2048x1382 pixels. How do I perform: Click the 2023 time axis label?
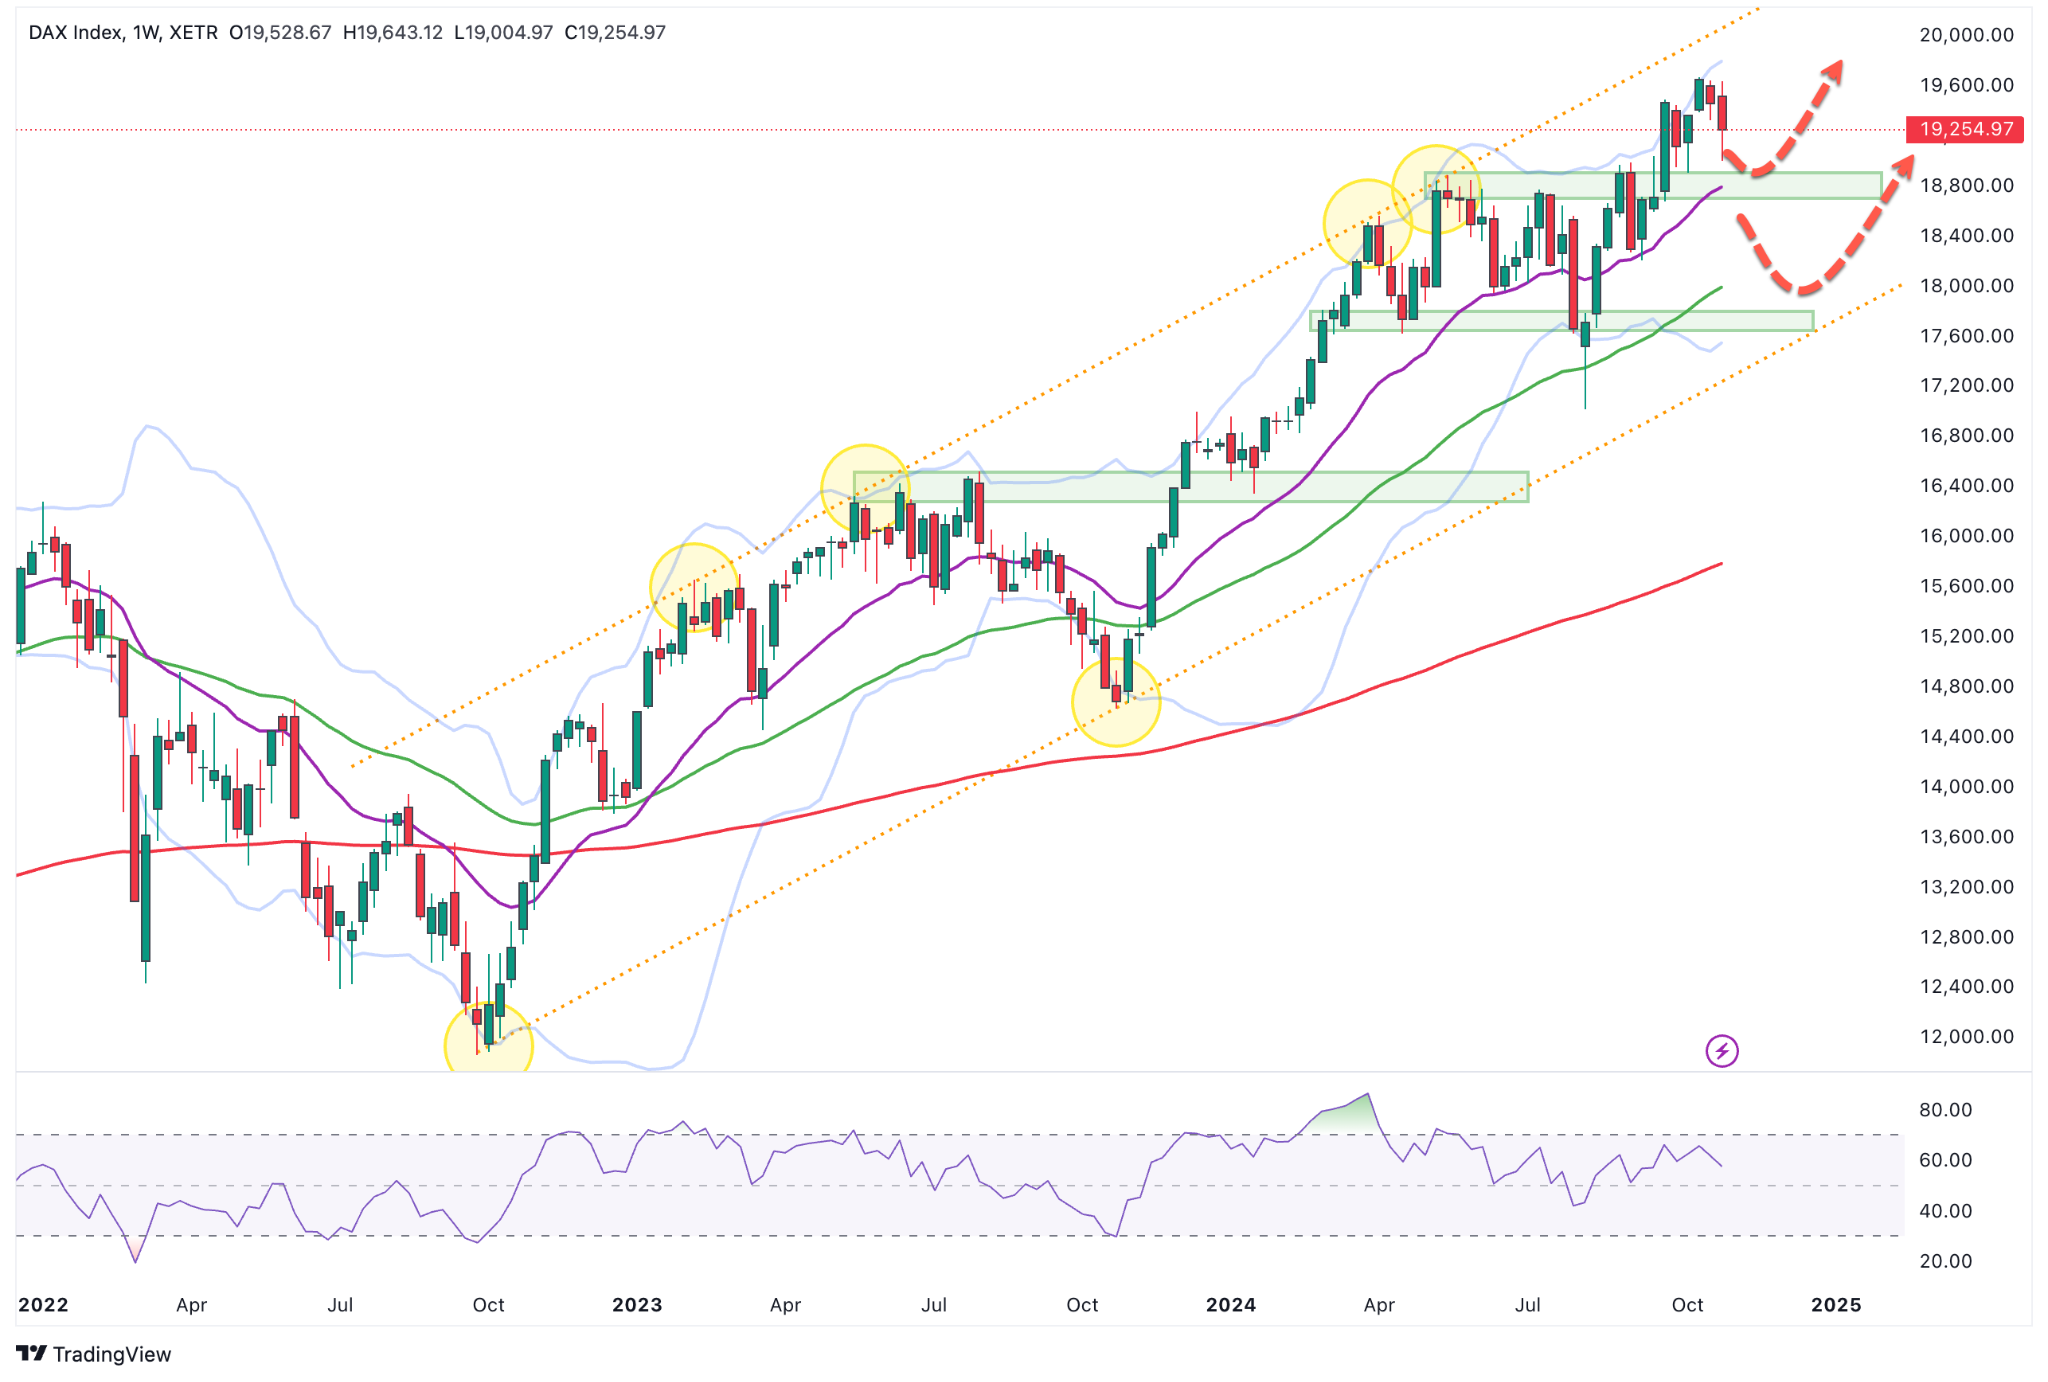point(637,1305)
